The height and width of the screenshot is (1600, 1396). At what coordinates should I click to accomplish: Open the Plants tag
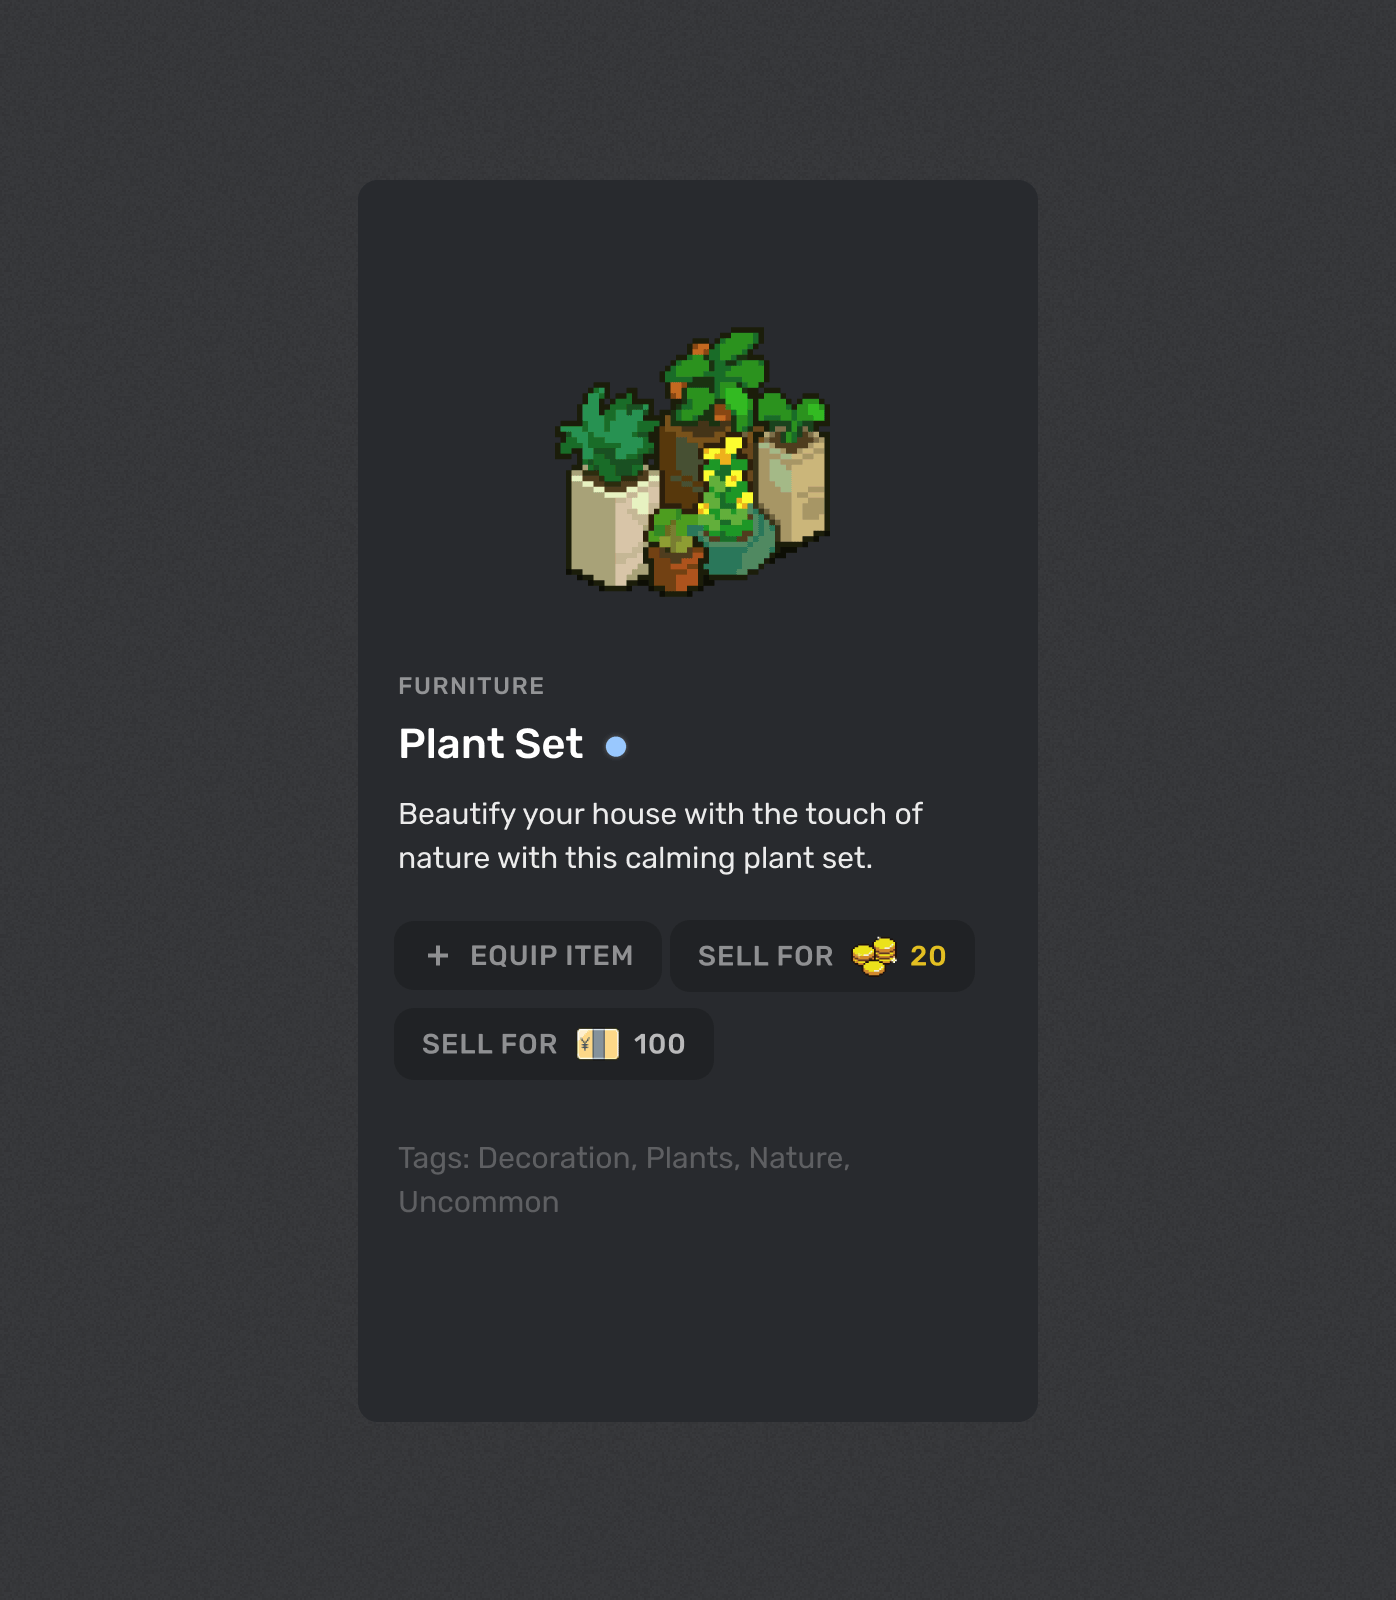tap(691, 1158)
